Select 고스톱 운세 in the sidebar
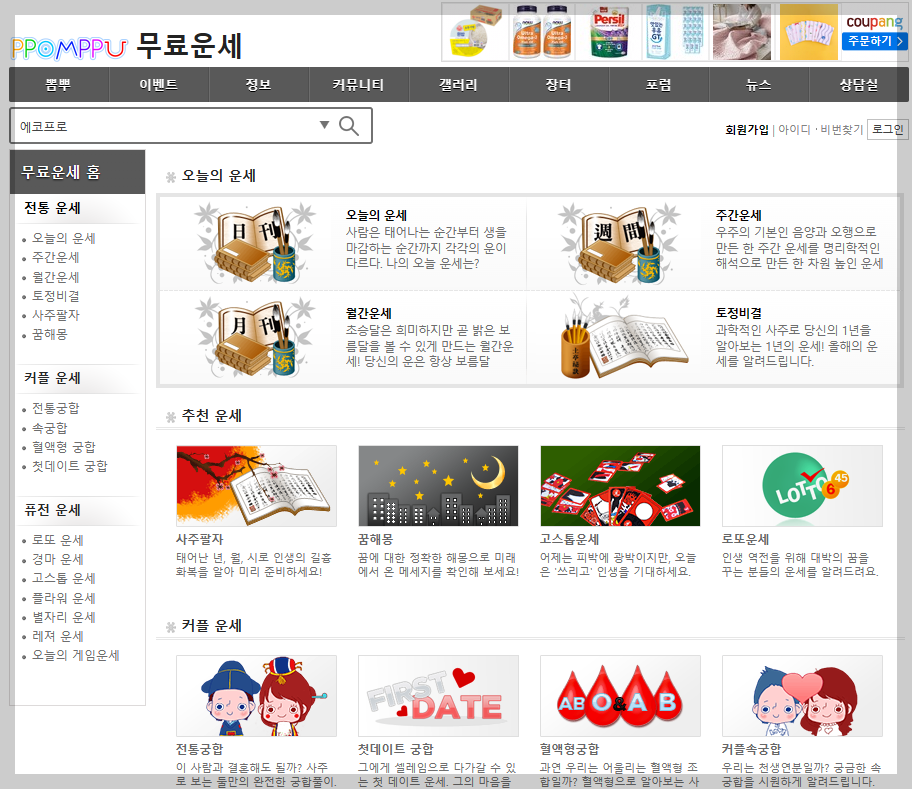 point(63,579)
